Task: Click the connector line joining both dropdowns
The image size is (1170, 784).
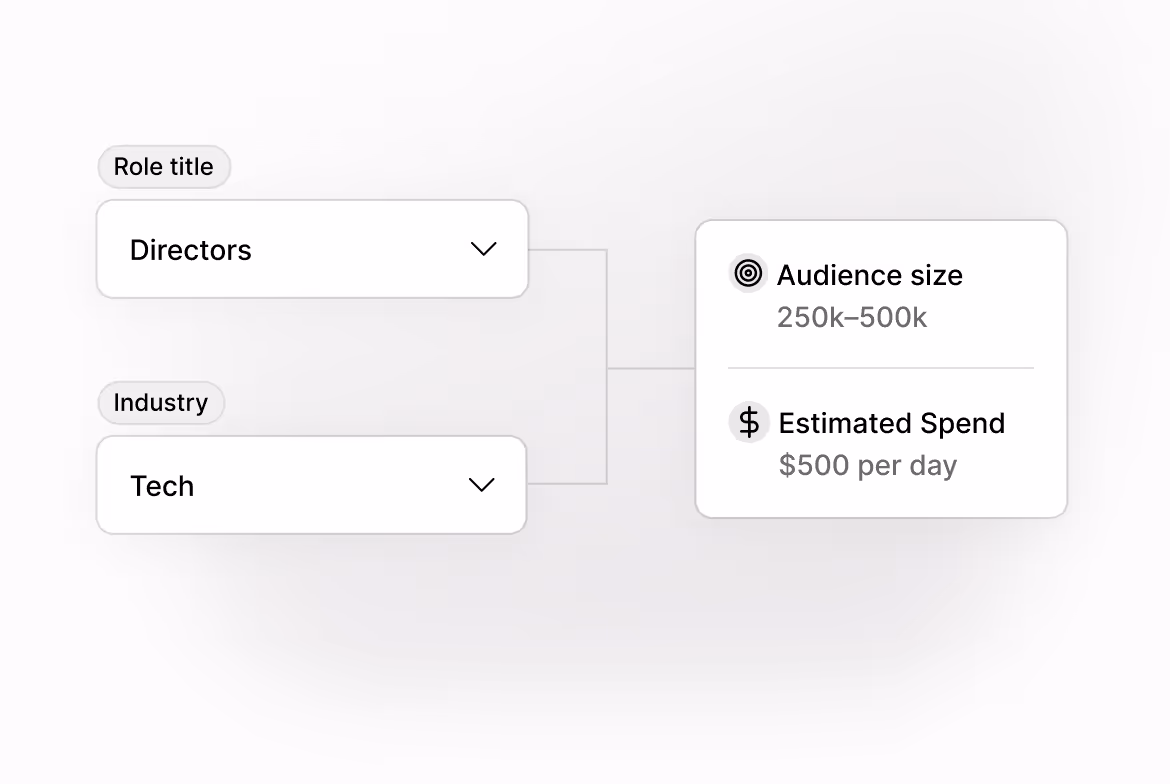Action: tap(607, 366)
